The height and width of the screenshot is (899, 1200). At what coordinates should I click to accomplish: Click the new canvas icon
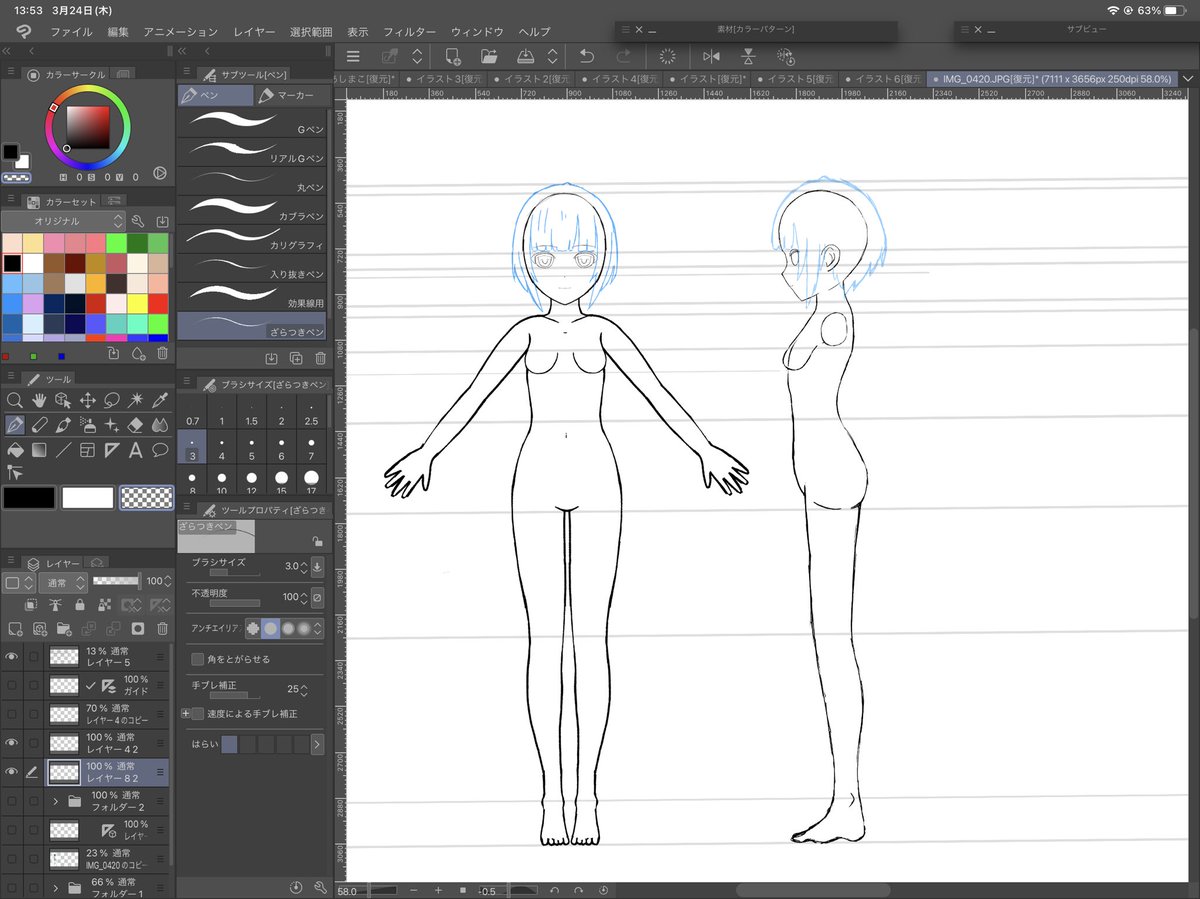coord(453,57)
